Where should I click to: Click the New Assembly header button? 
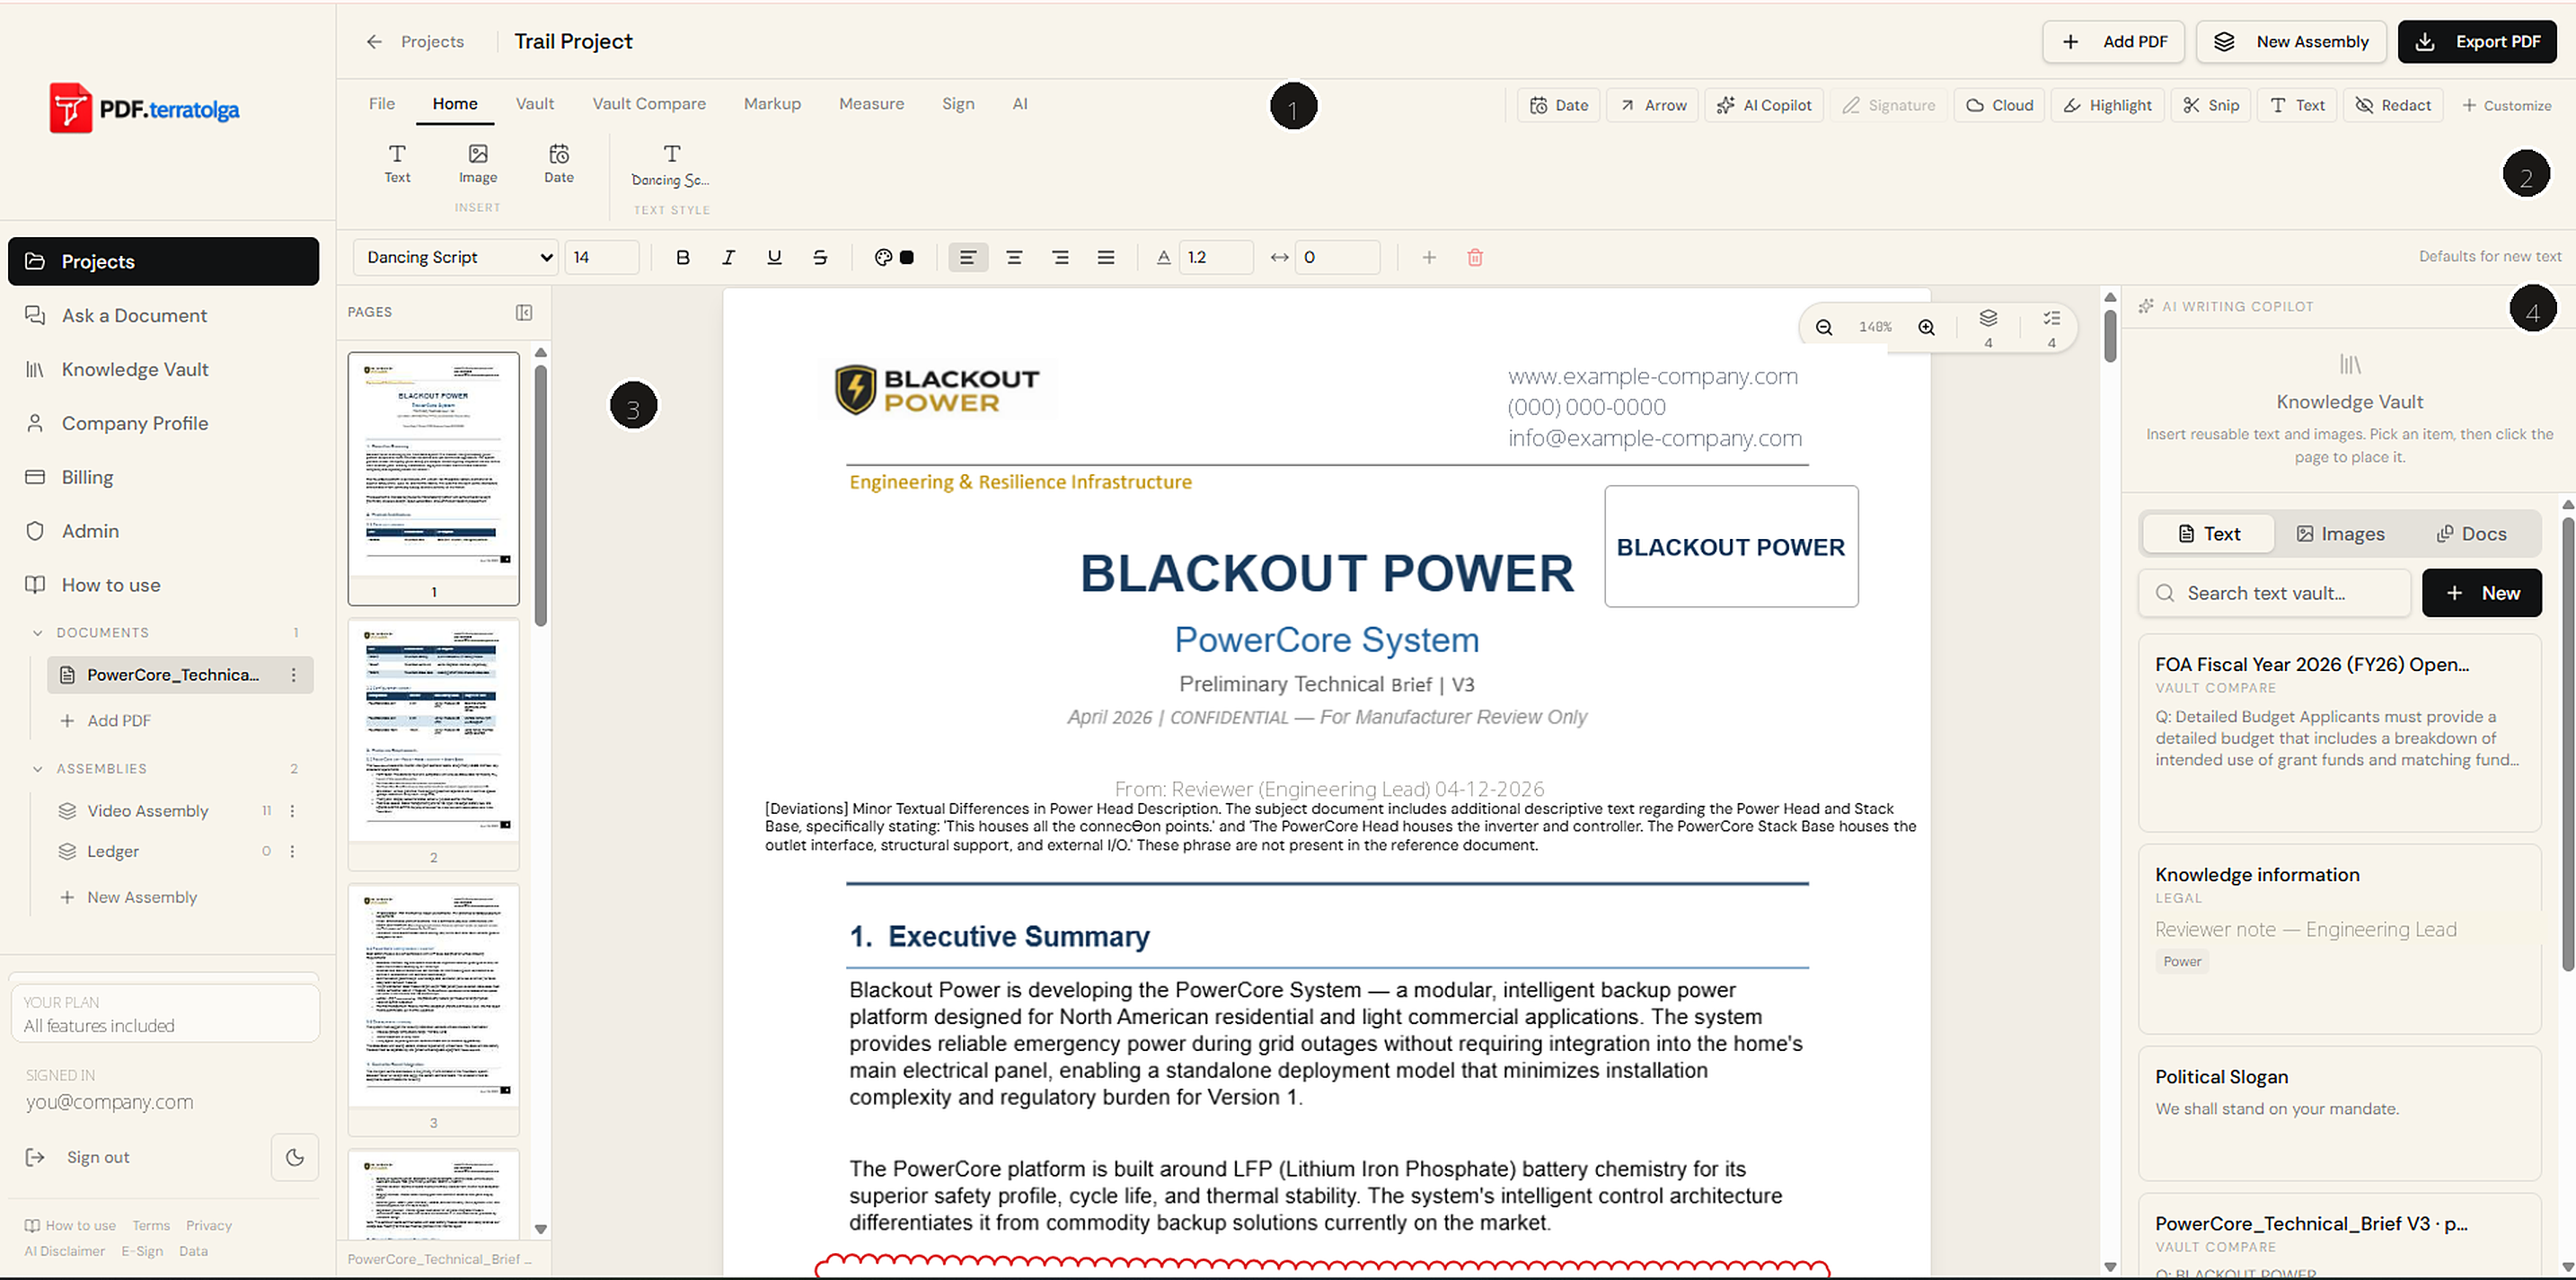click(x=2291, y=42)
